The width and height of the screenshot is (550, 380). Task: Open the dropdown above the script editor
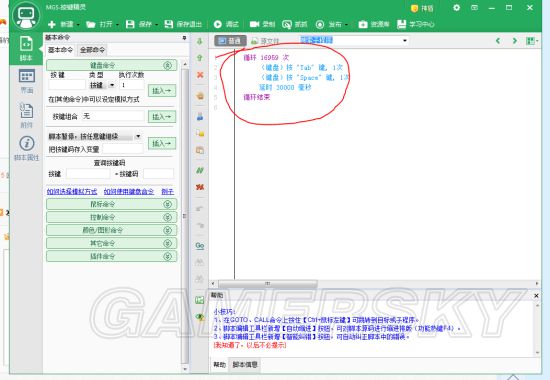pos(354,40)
